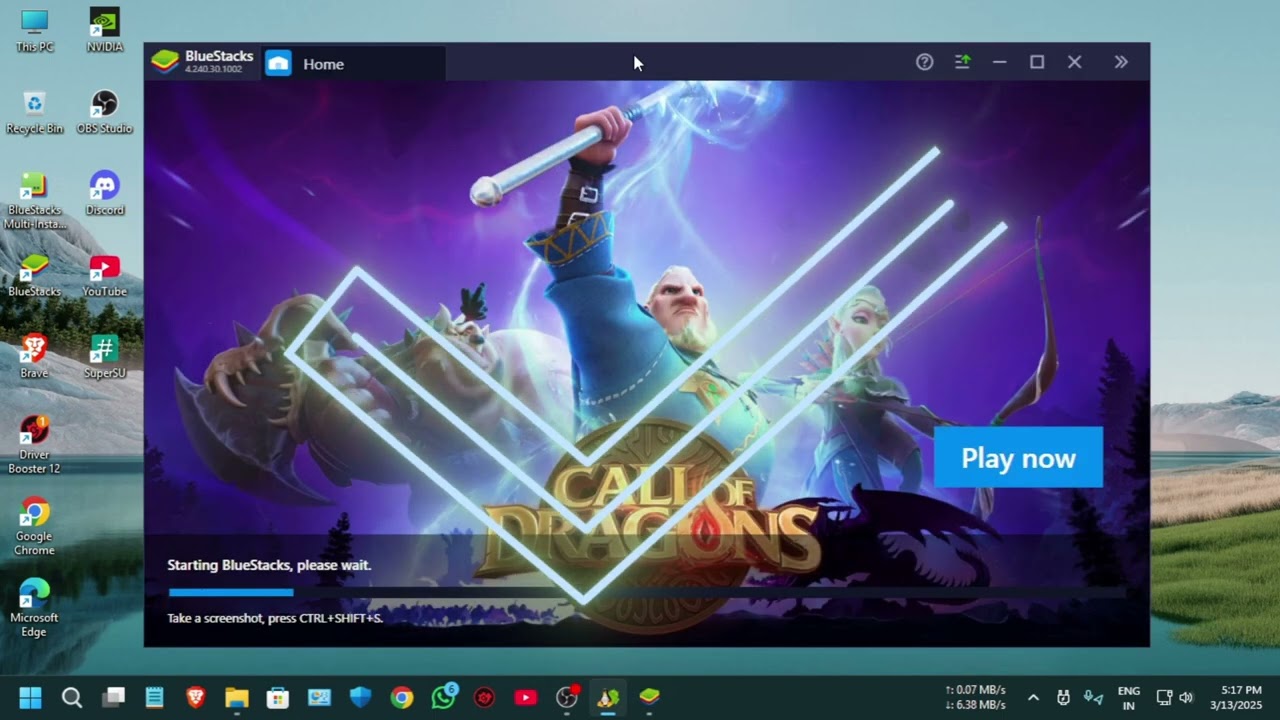Open Microsoft Store from the taskbar
1280x720 pixels.
coord(278,697)
